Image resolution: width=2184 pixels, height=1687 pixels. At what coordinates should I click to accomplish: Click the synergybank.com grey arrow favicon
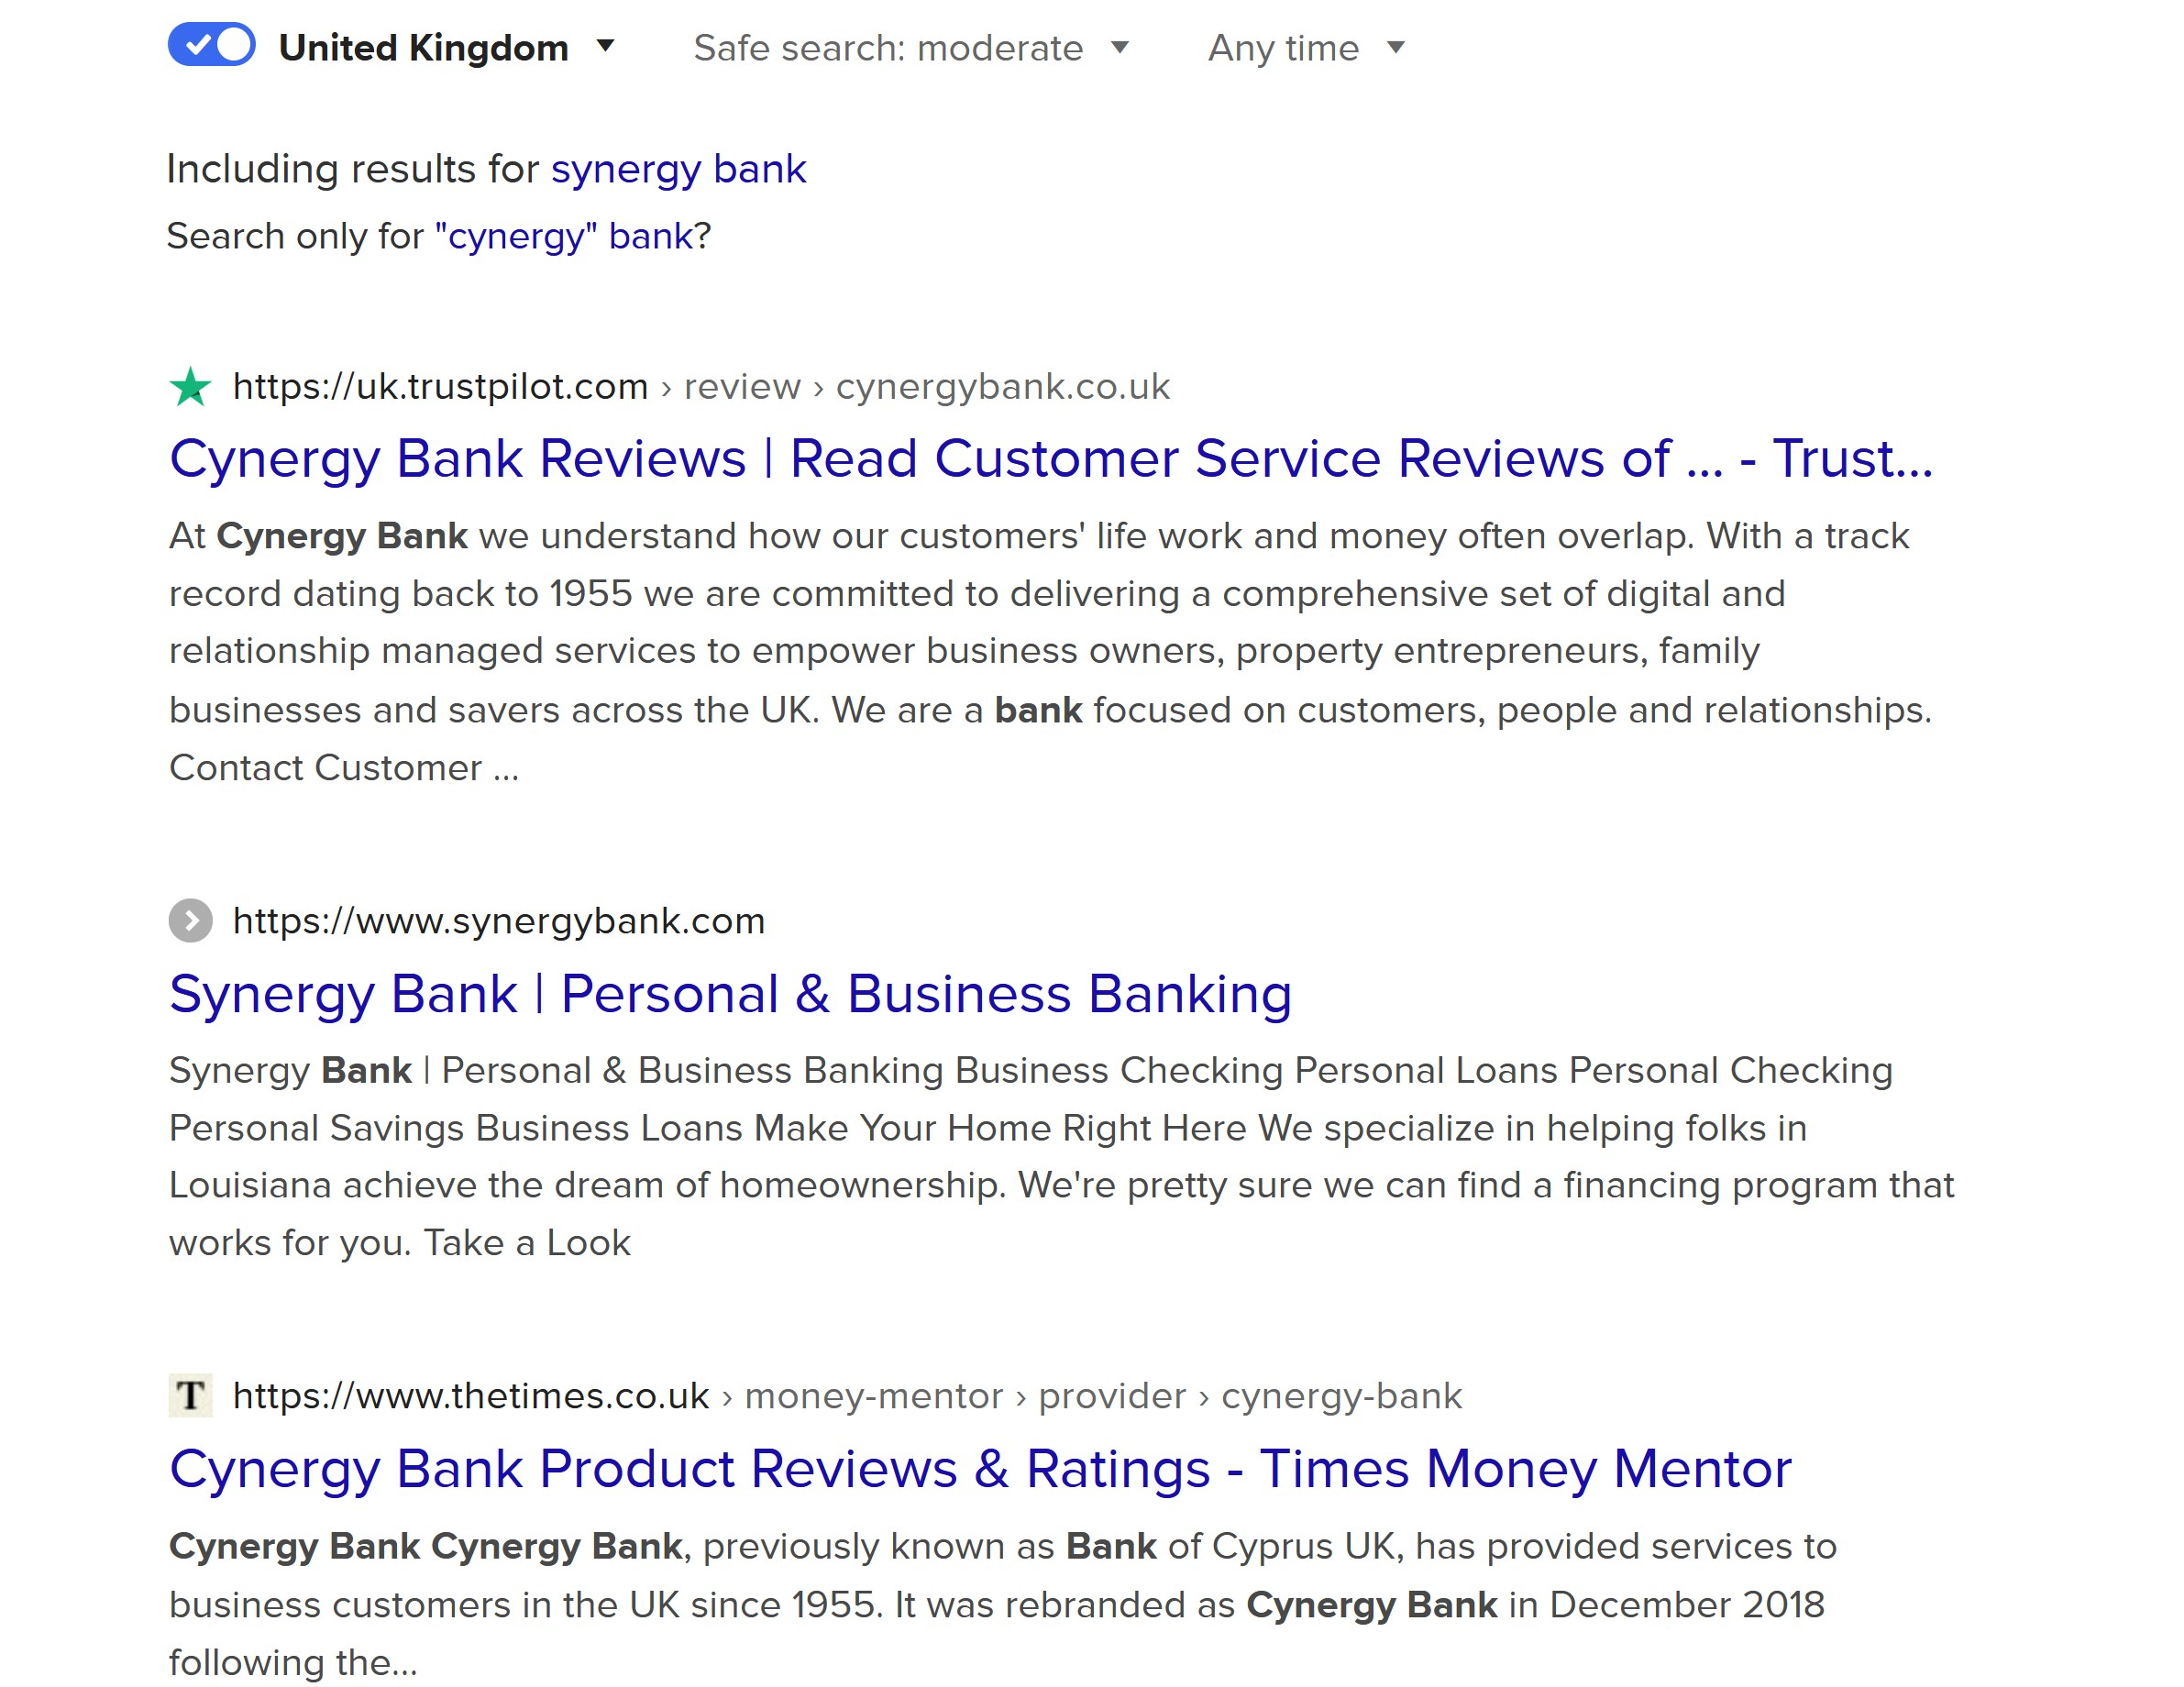(x=190, y=920)
